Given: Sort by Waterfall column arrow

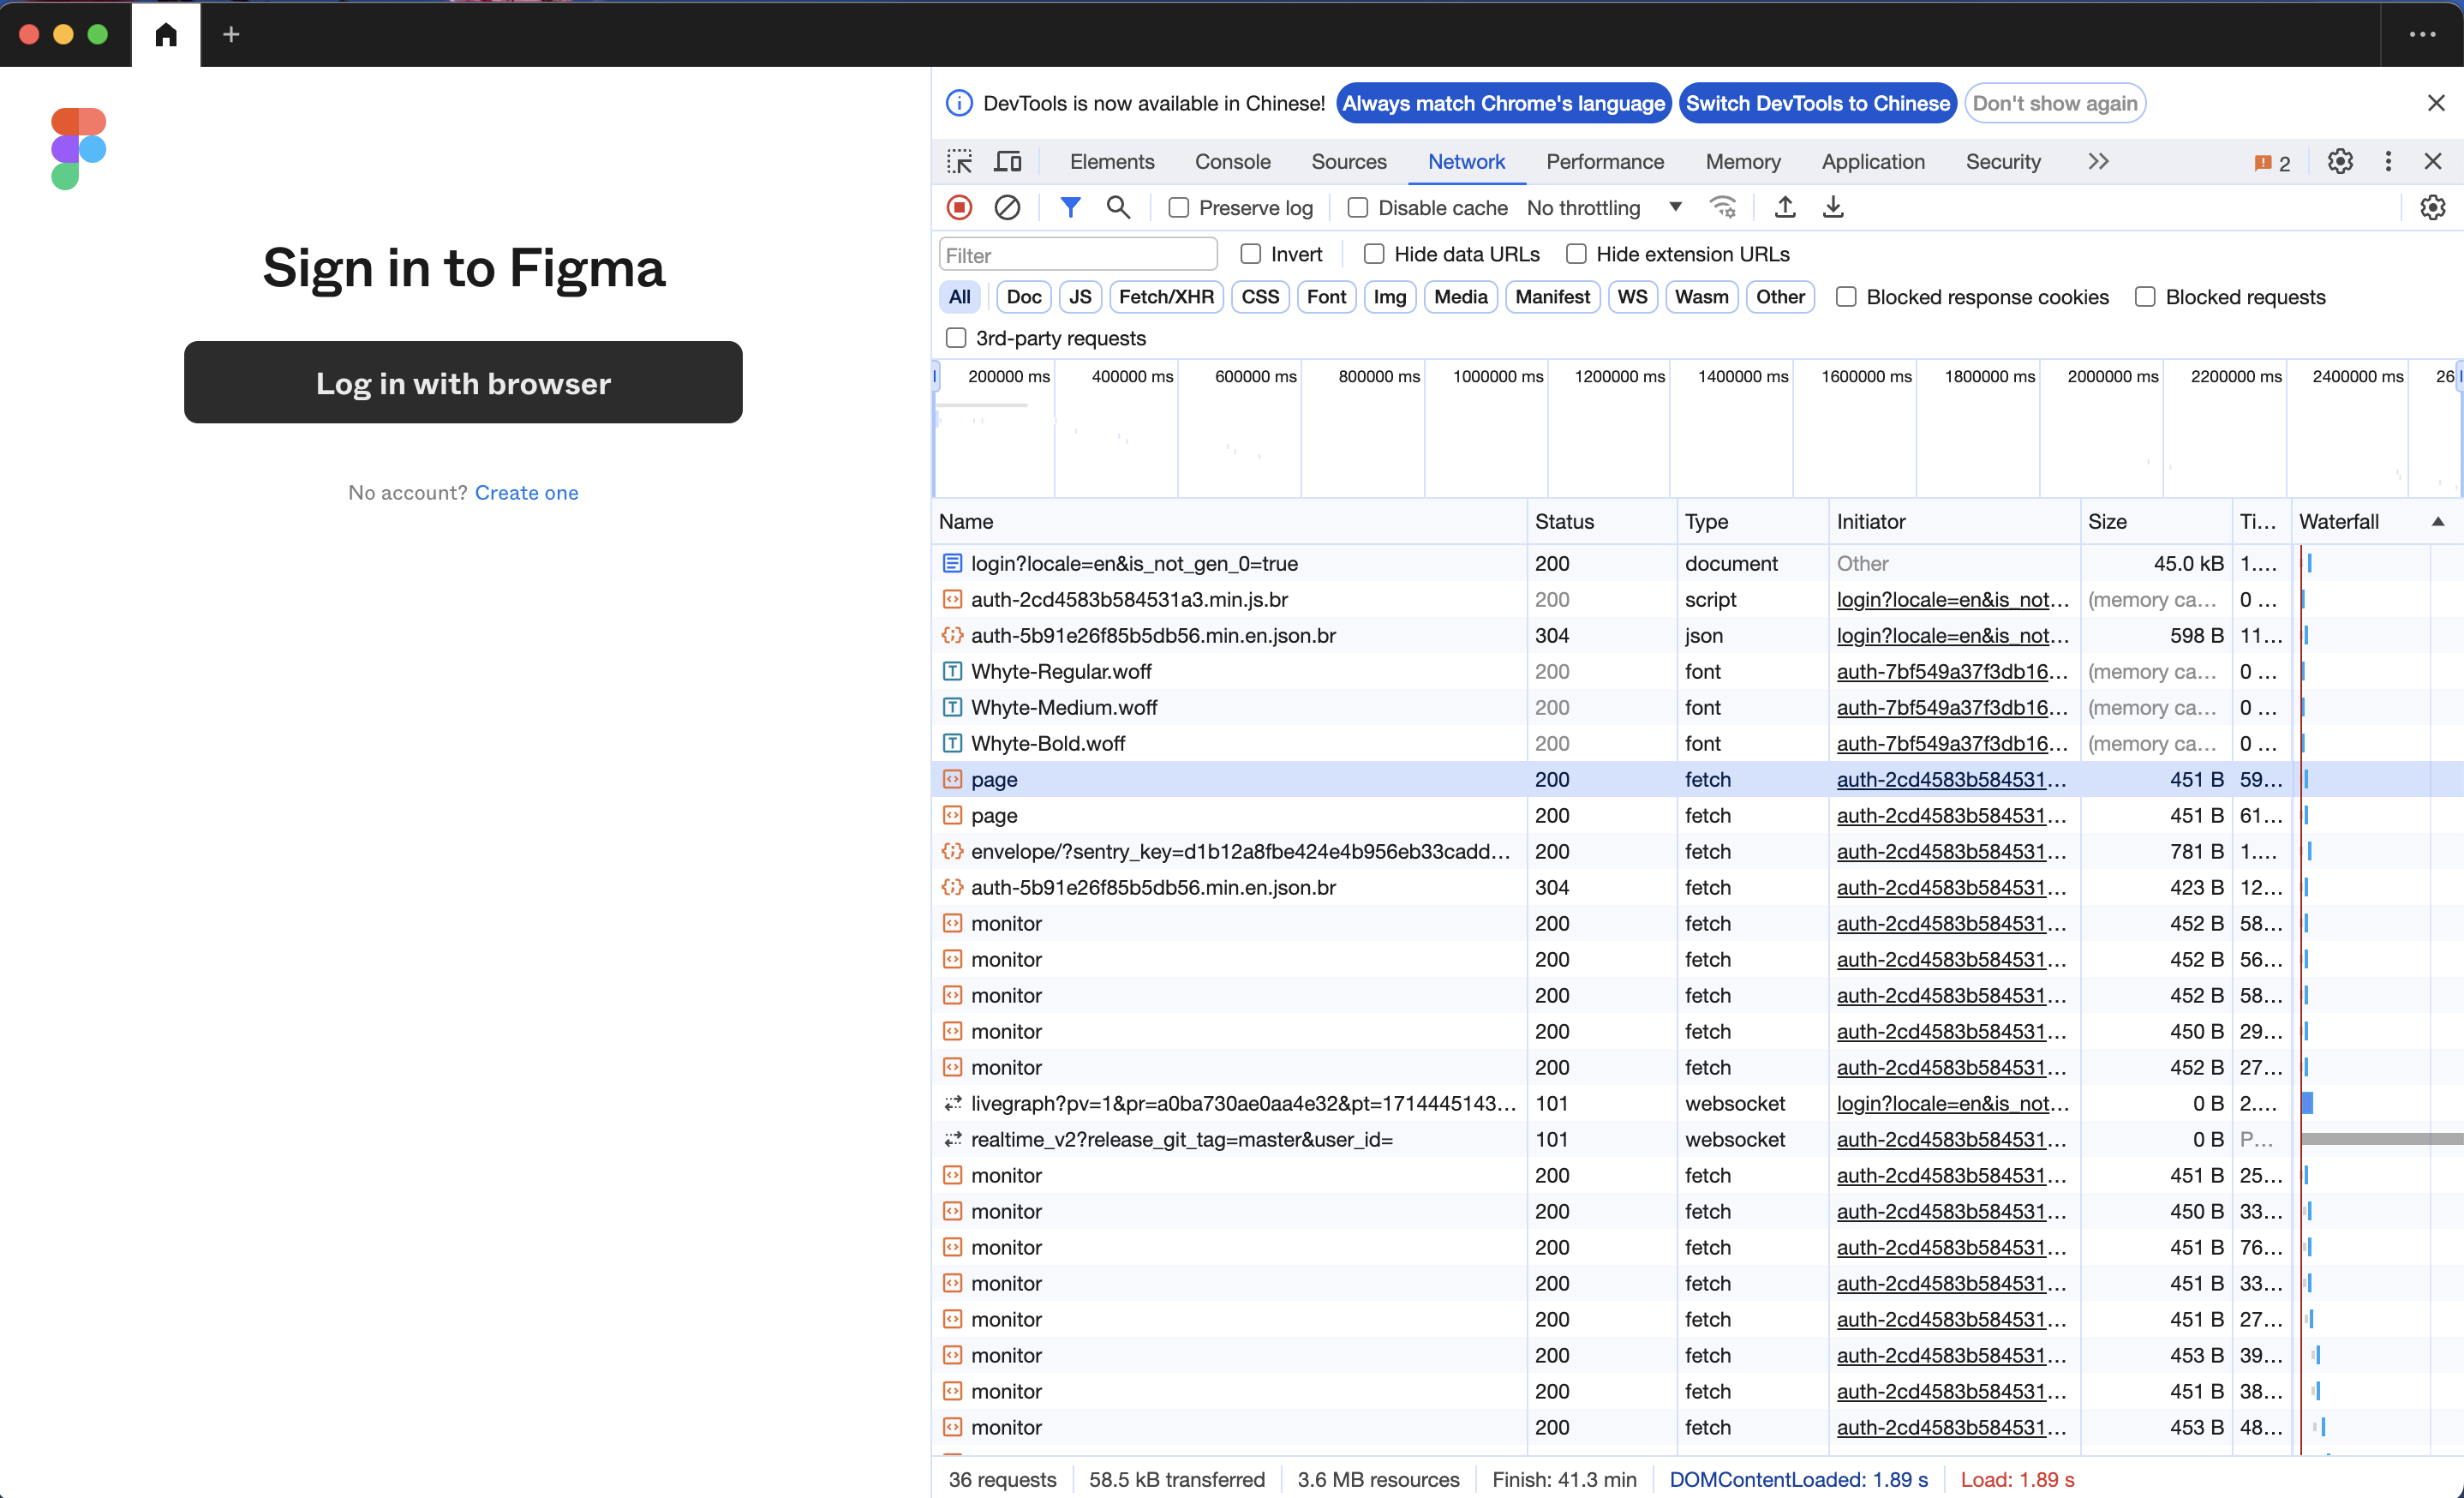Looking at the screenshot, I should pos(2437,521).
